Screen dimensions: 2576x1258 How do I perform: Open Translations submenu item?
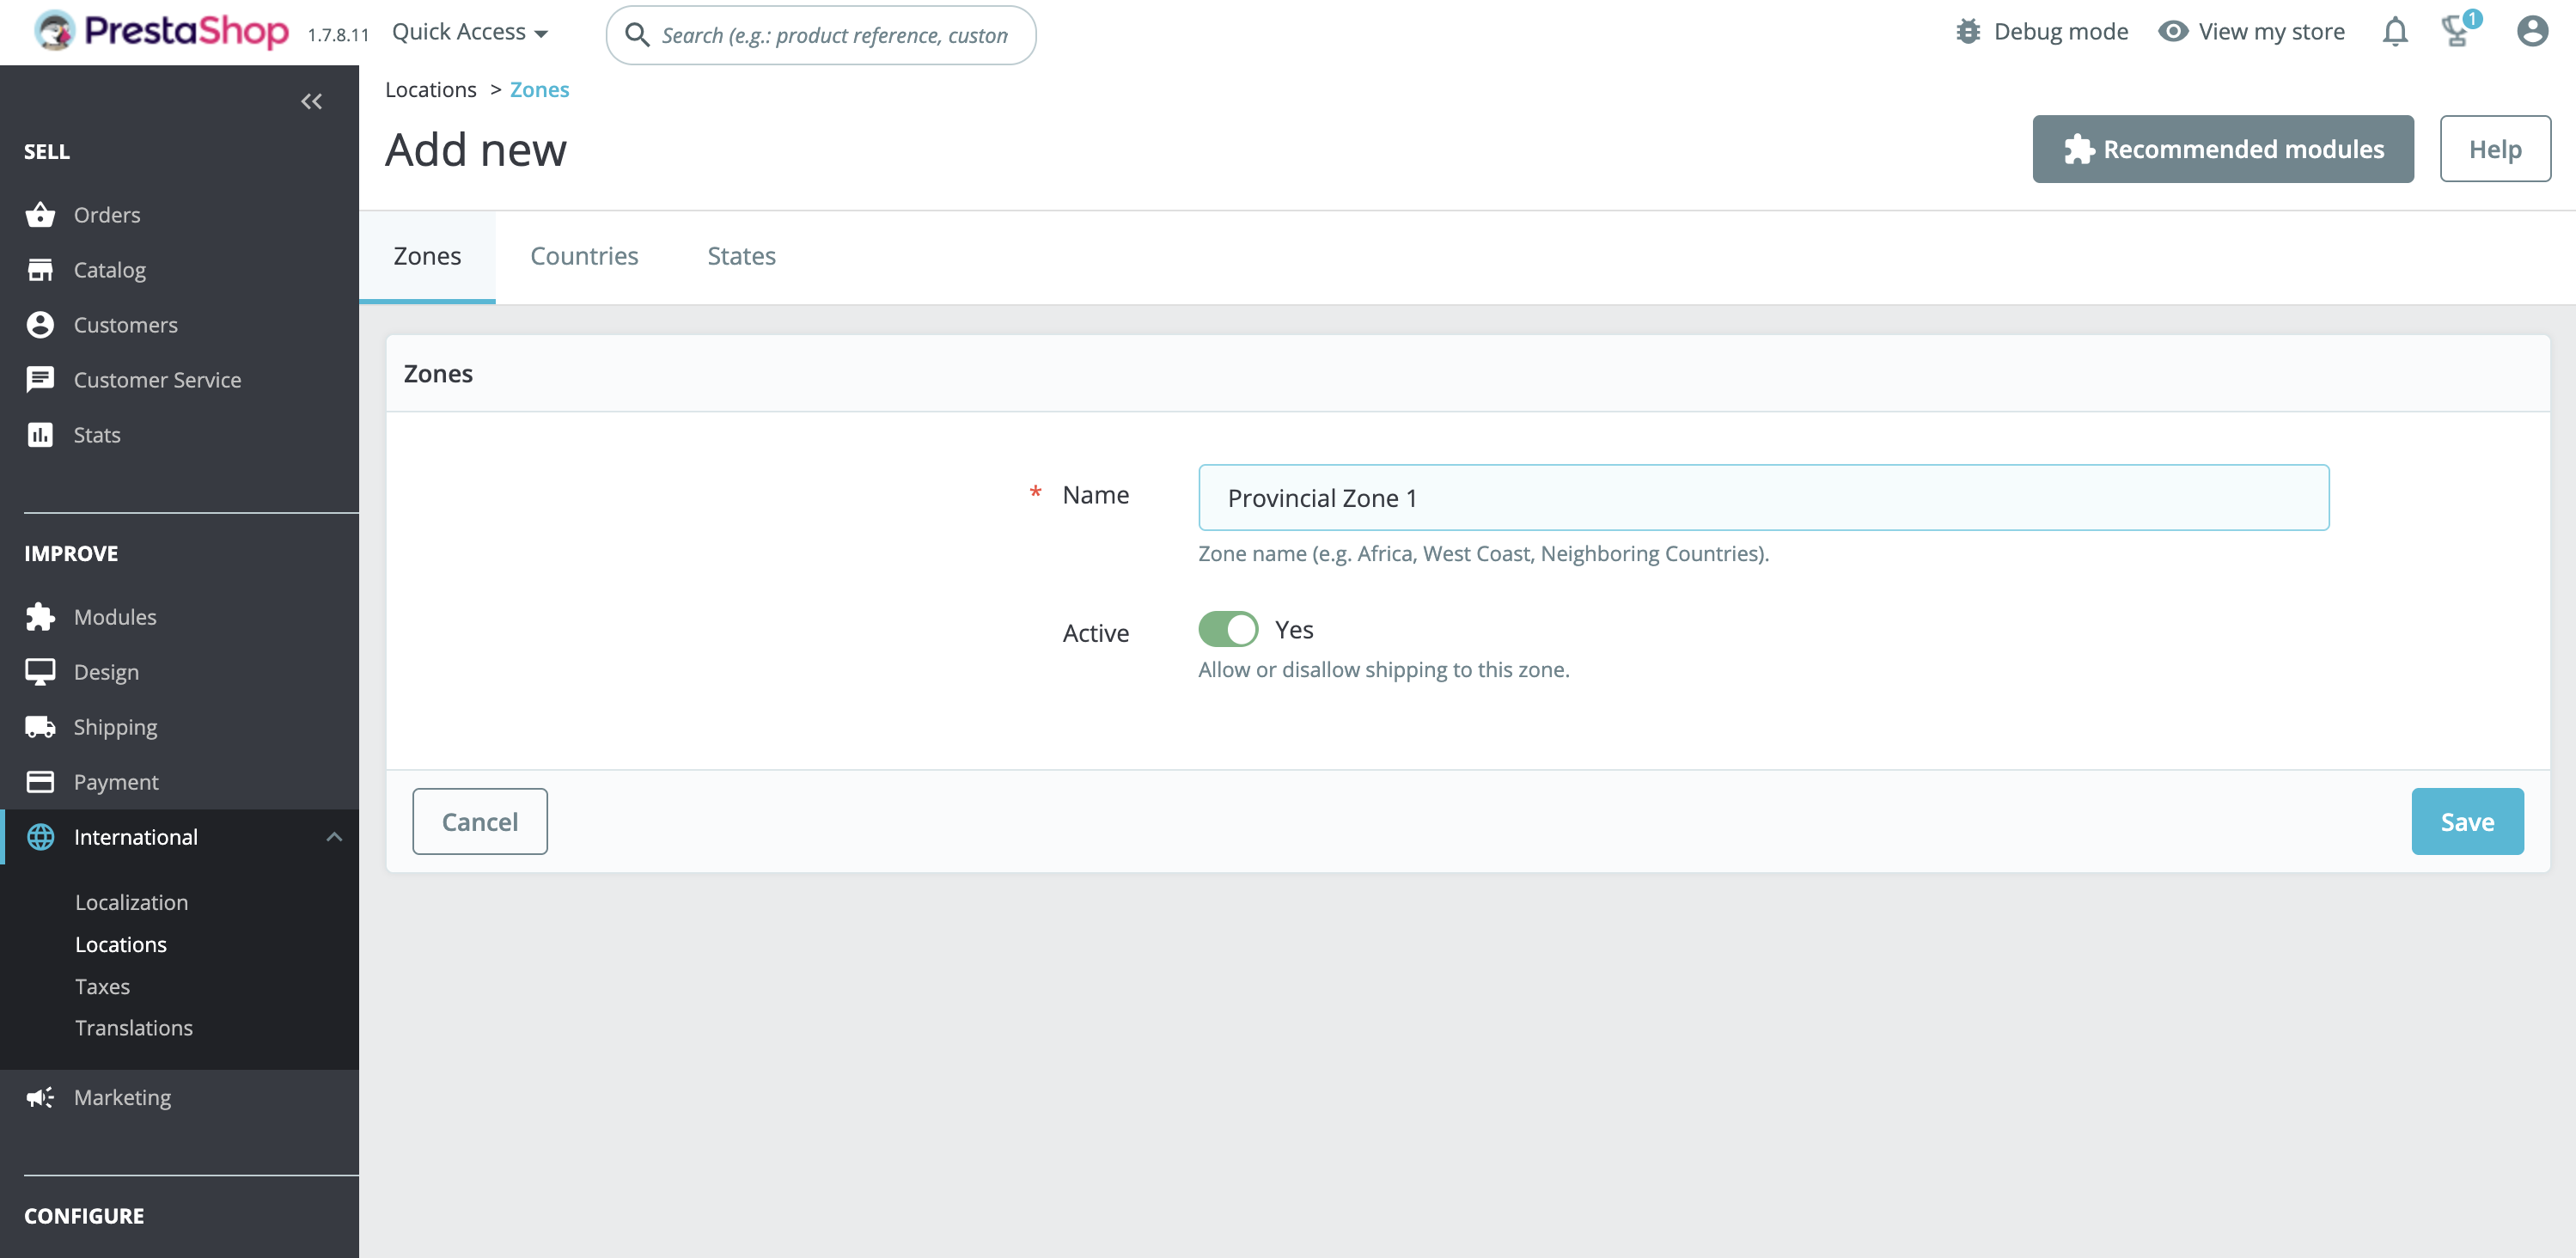click(x=134, y=1027)
